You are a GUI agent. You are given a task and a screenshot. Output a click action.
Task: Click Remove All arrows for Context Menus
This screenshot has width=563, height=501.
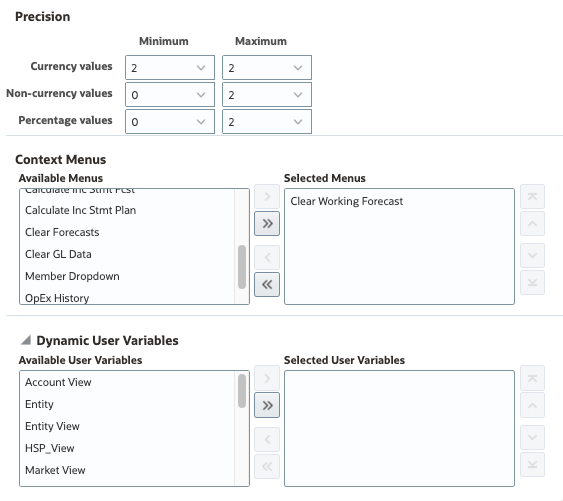[267, 285]
